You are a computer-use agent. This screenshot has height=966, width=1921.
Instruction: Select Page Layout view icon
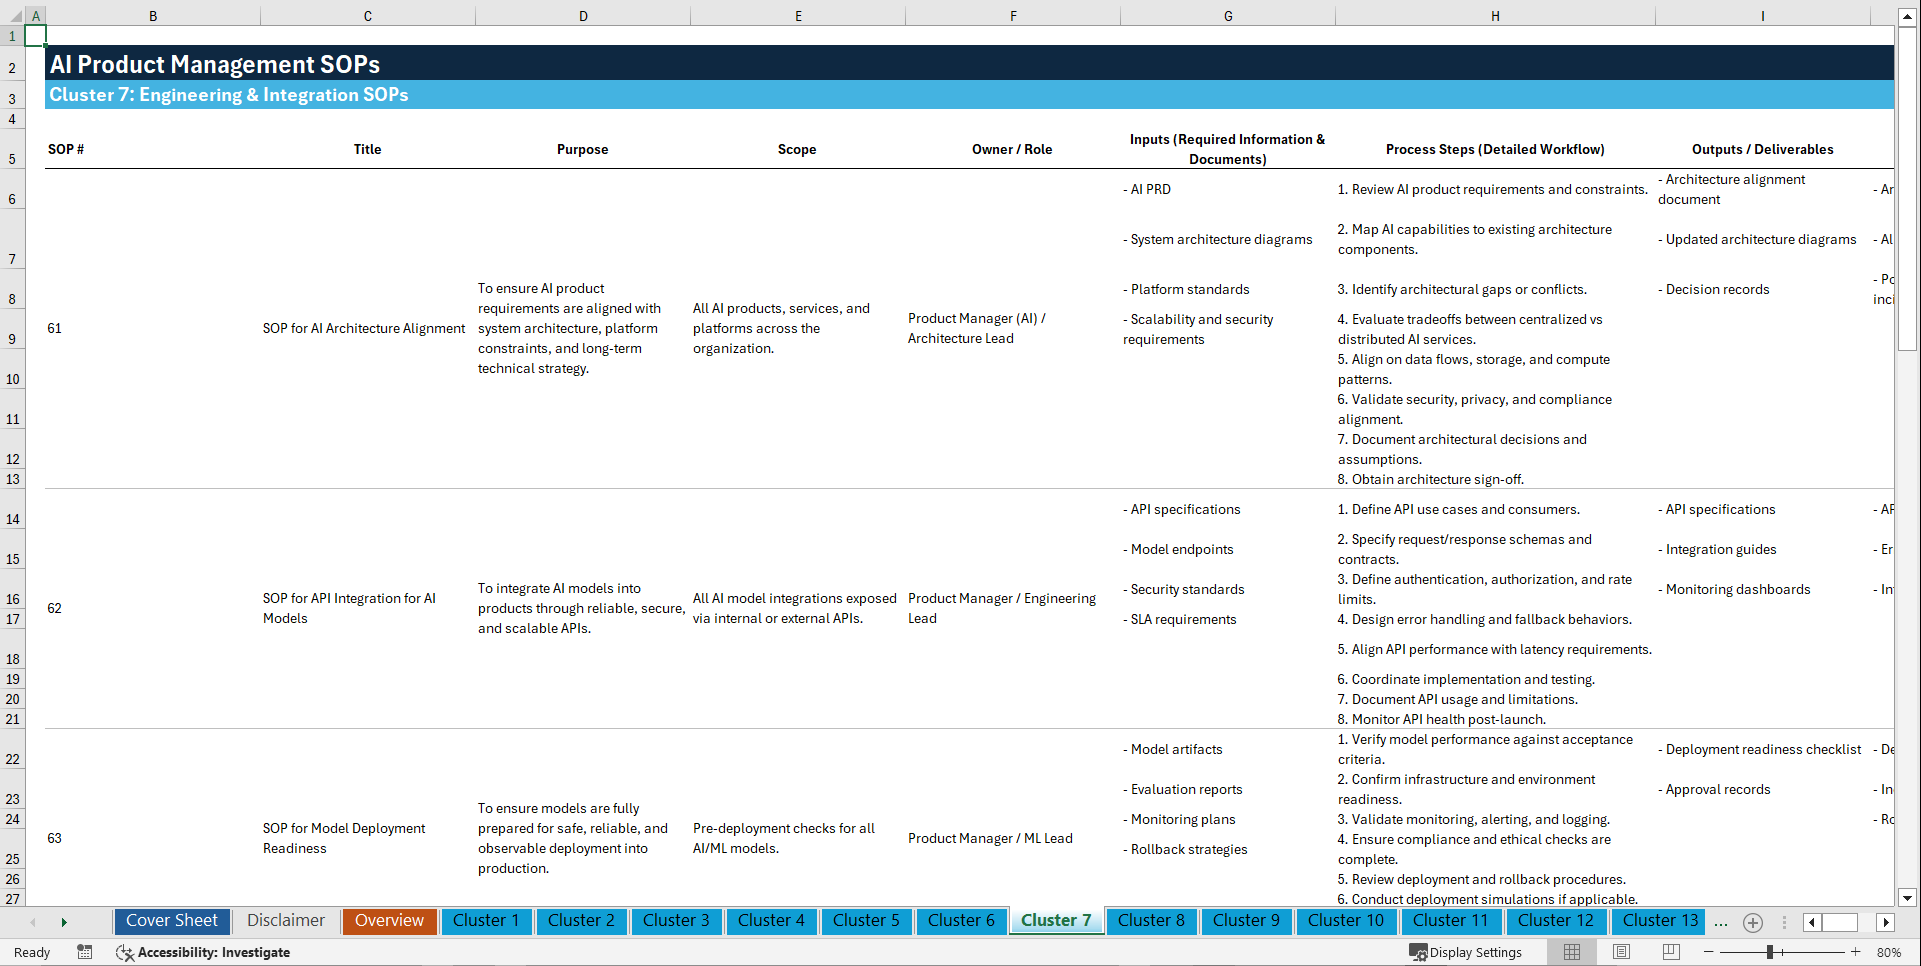(1620, 952)
